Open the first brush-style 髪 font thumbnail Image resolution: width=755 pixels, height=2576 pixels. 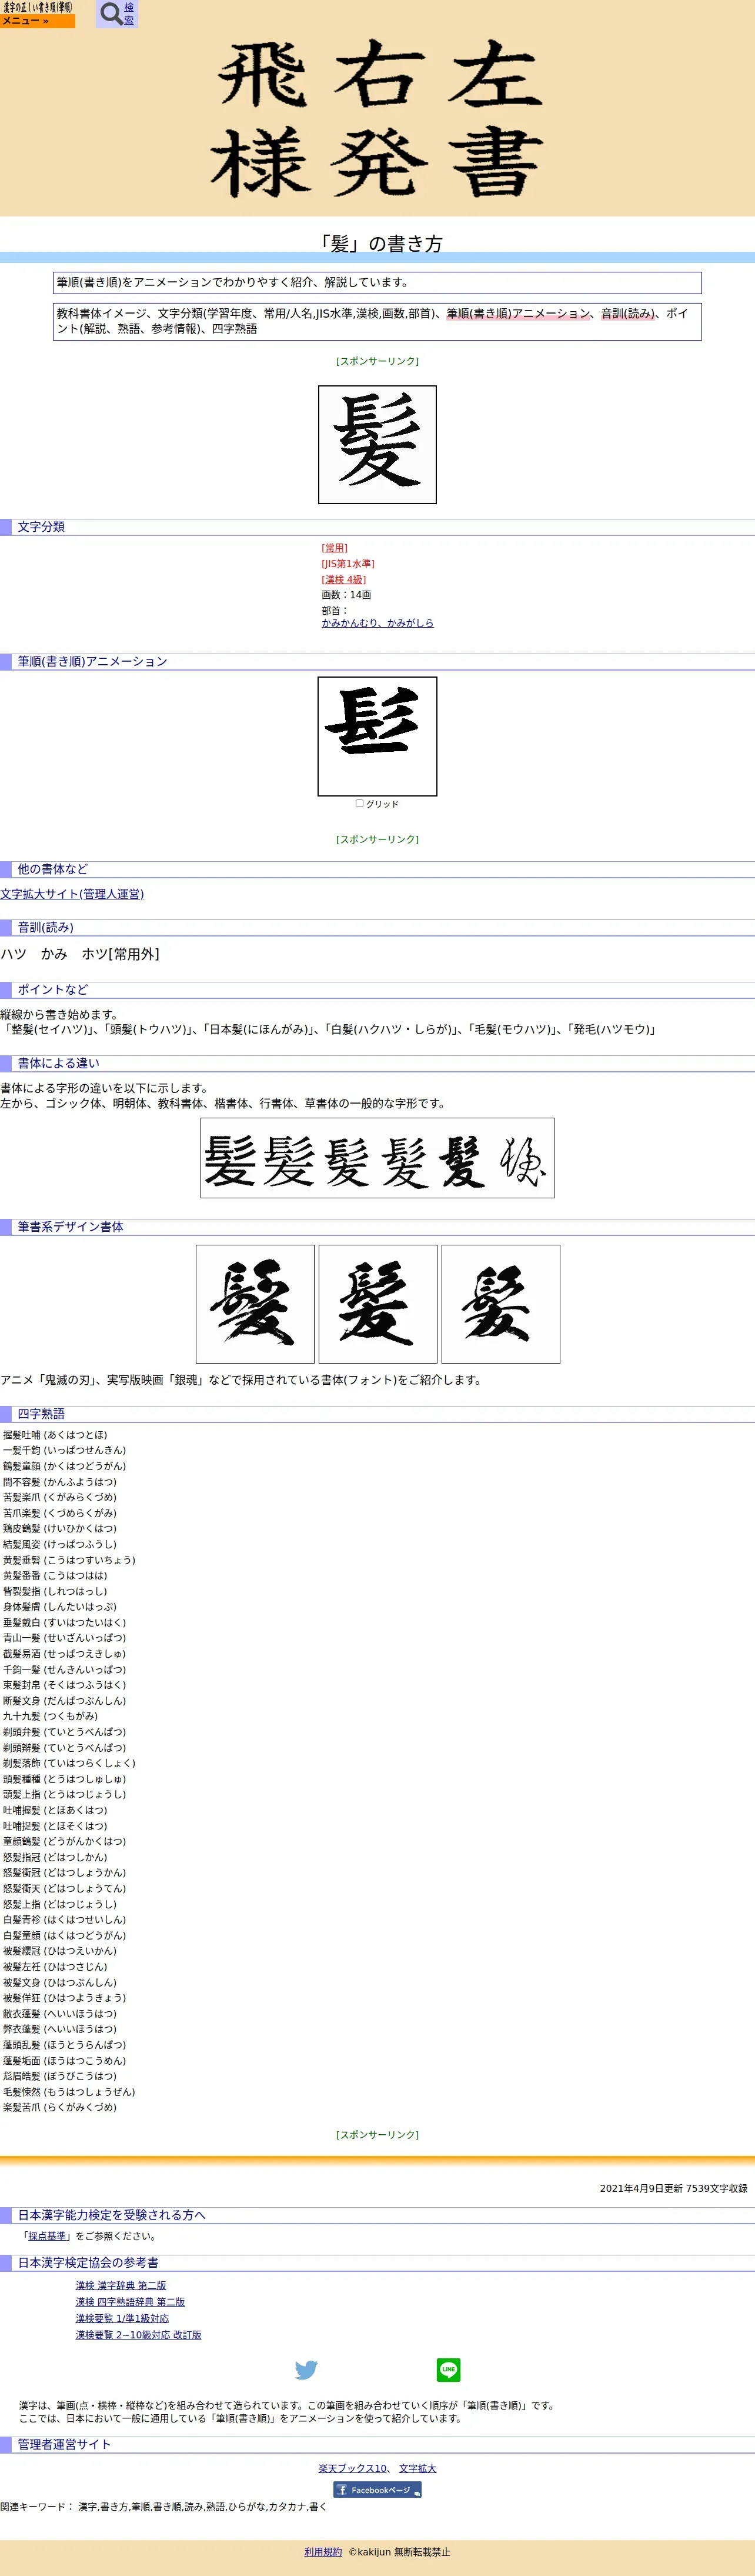[x=255, y=1304]
